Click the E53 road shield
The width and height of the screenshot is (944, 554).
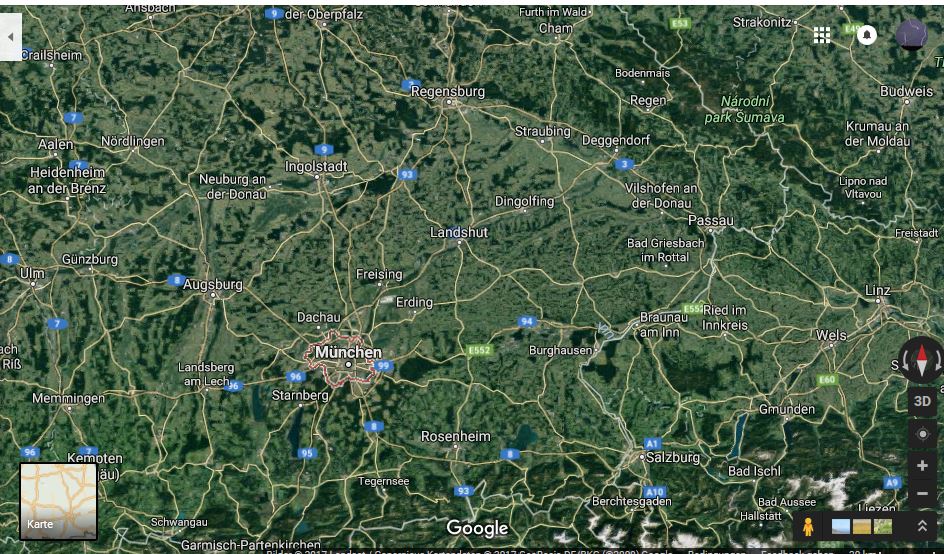coord(680,23)
